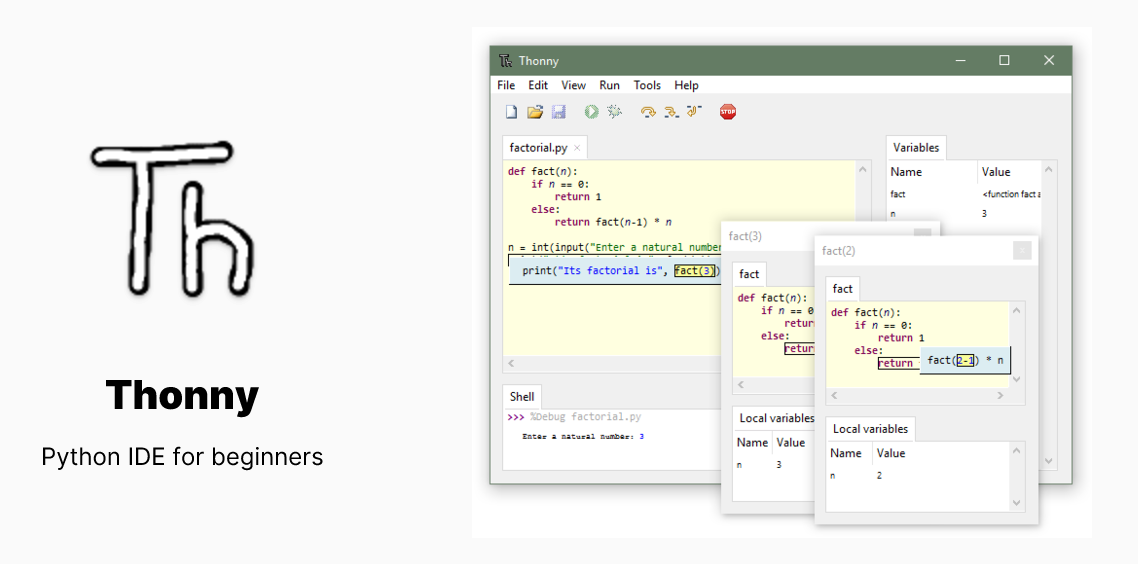This screenshot has height=564, width=1138.
Task: Open the Help menu
Action: (686, 85)
